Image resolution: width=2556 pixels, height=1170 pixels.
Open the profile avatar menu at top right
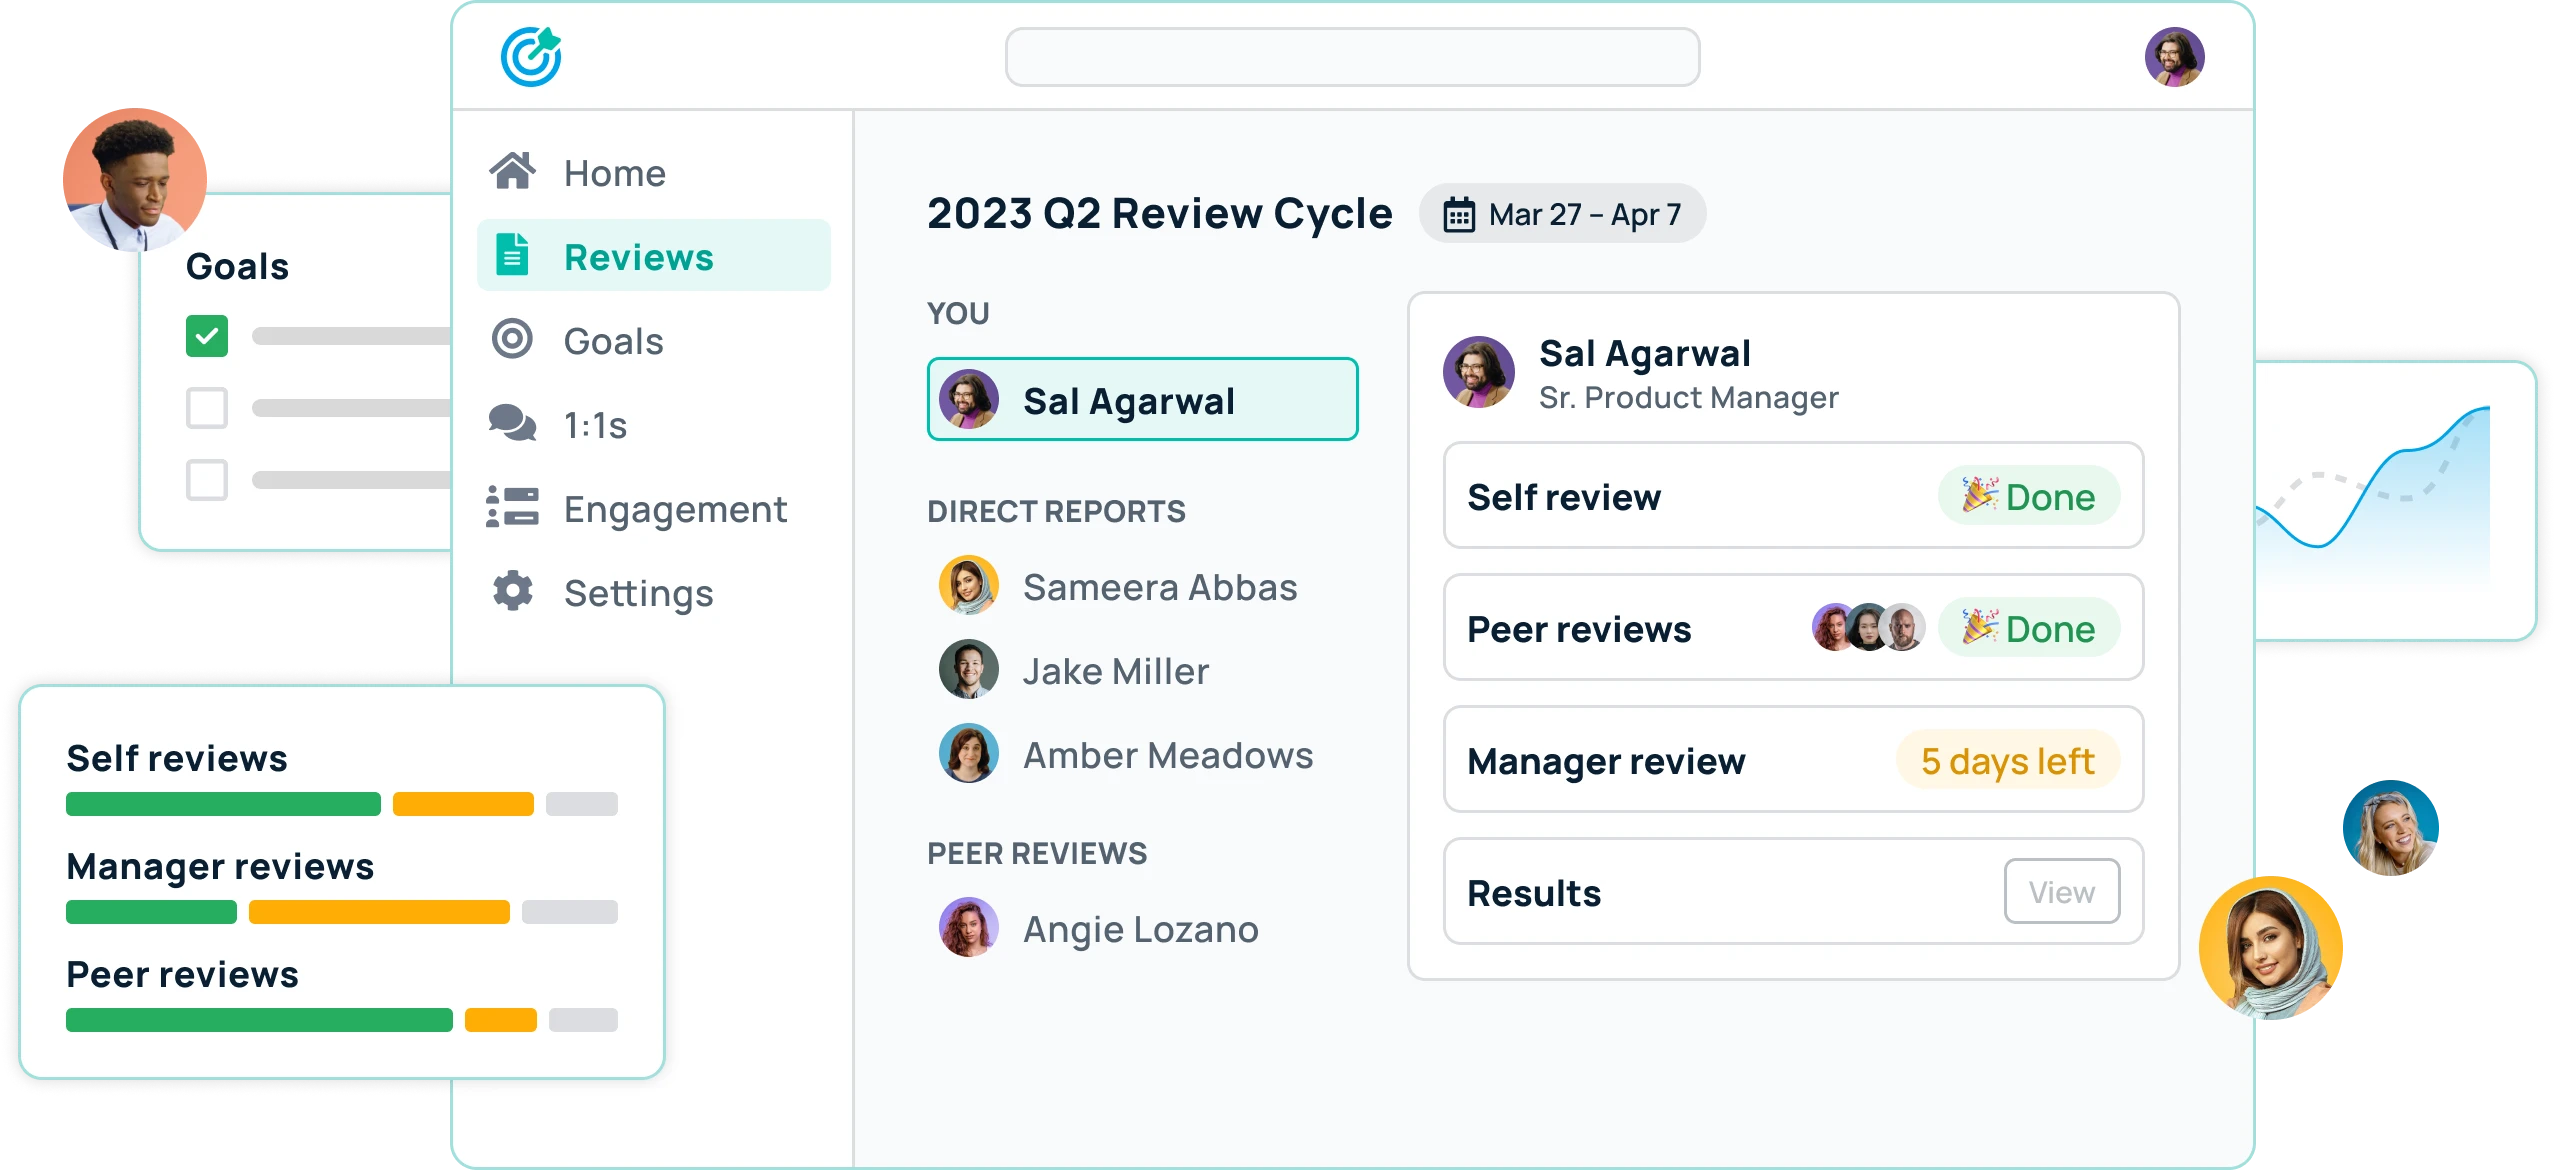tap(2174, 57)
